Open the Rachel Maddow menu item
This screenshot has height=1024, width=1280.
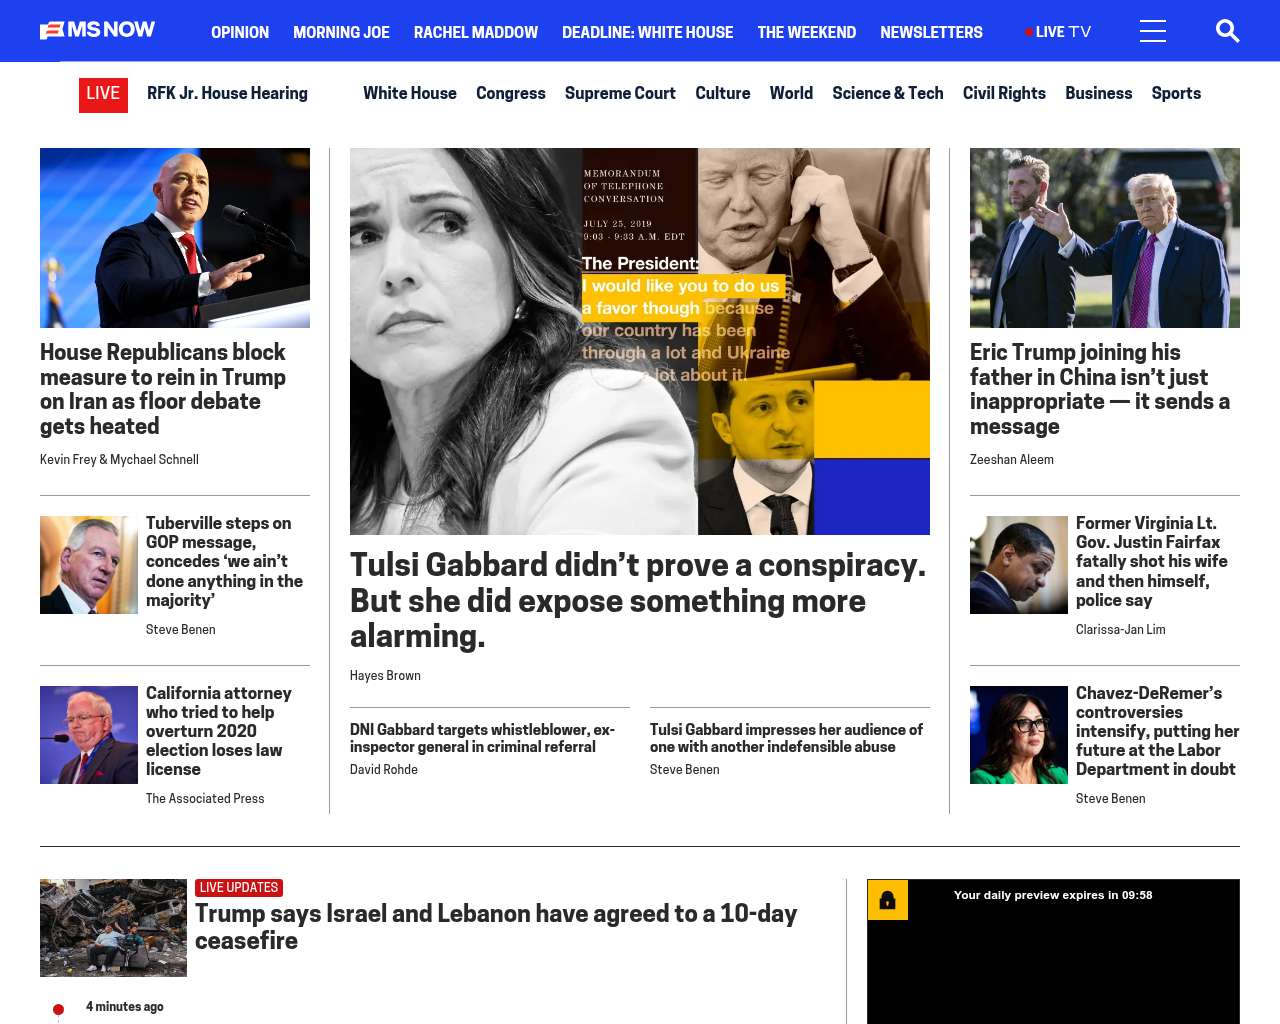coord(476,32)
